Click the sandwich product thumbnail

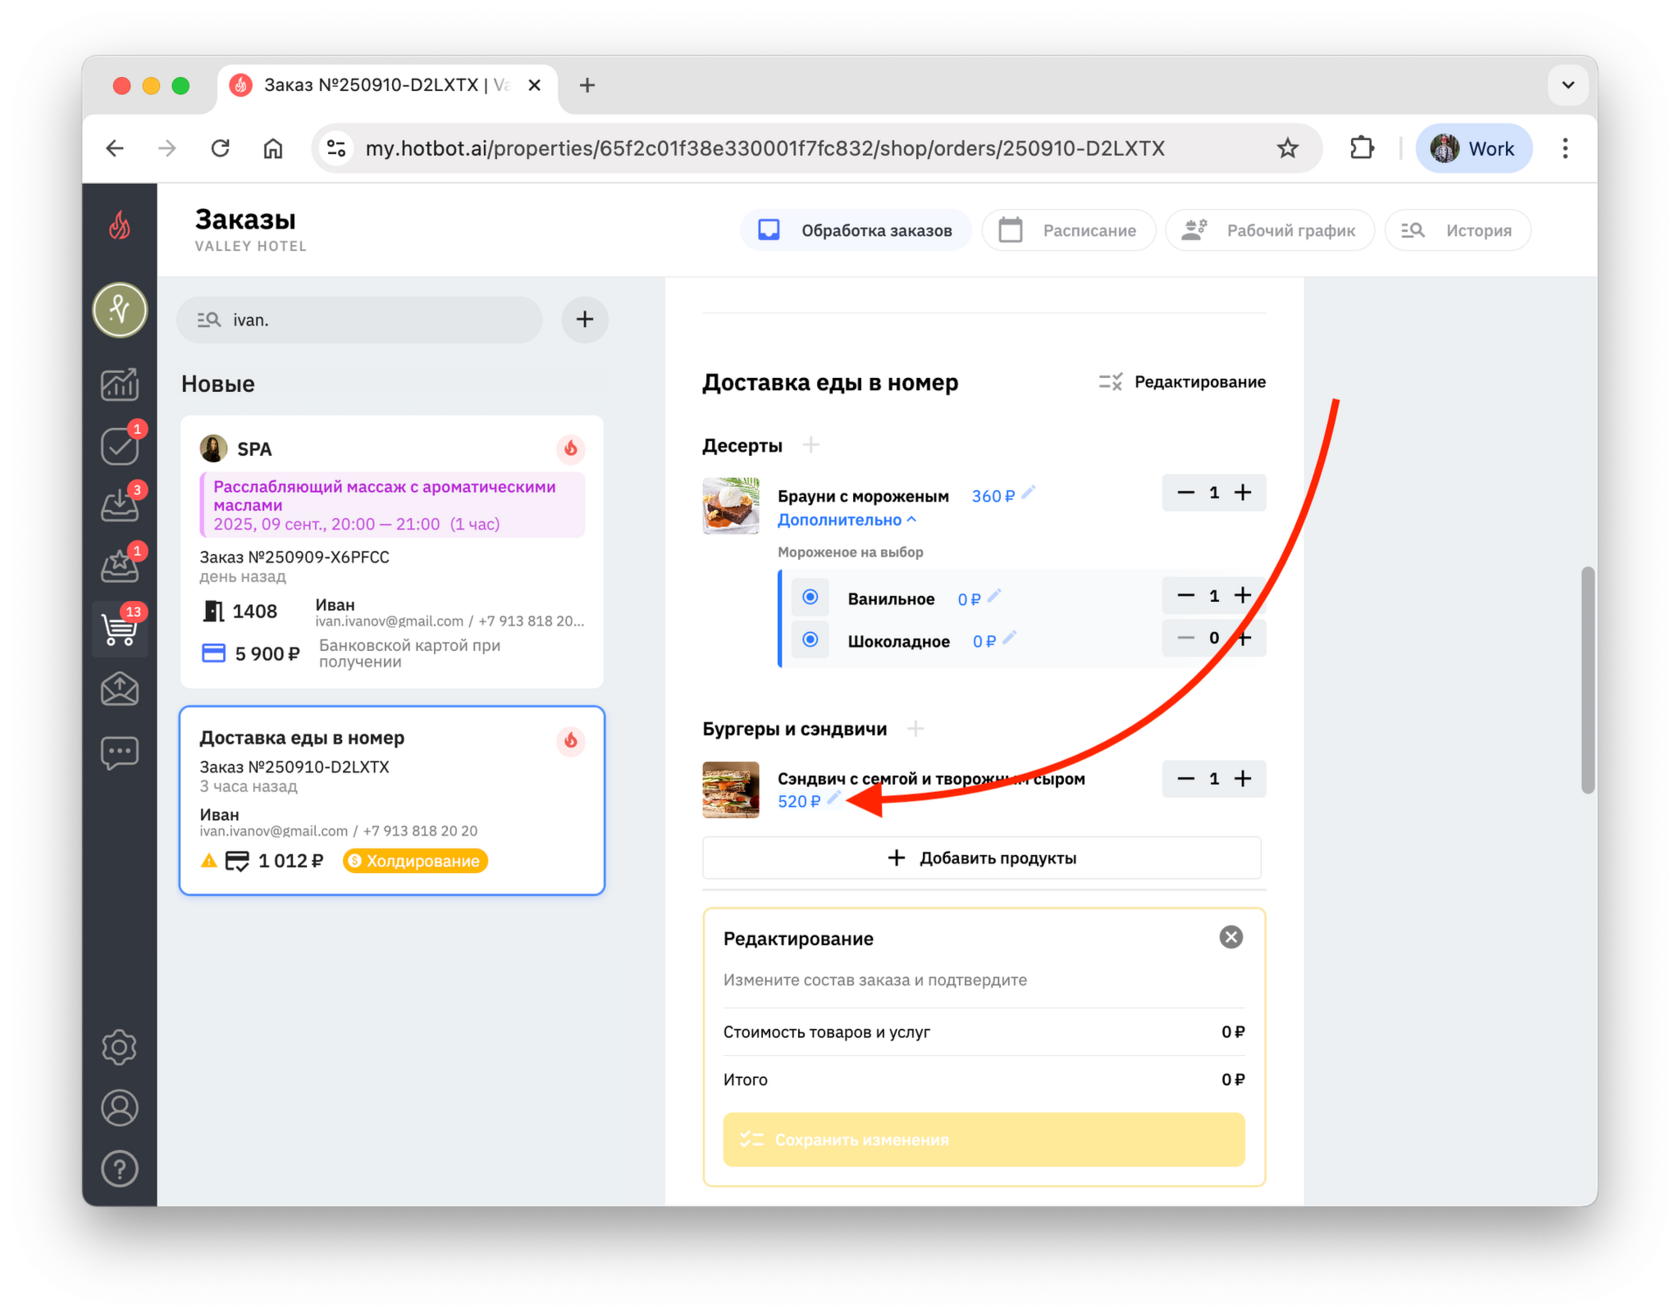tap(731, 790)
